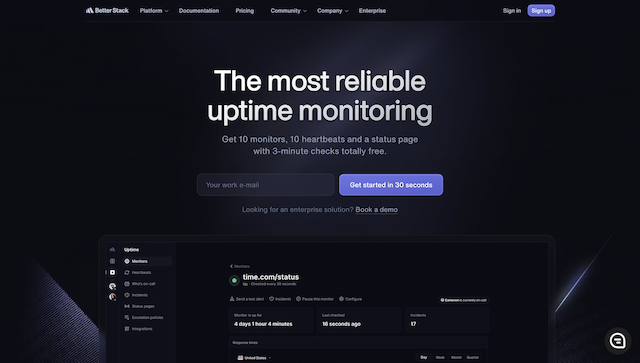Click the Uptime sidebar heading
Screen dimensions: 640x363
point(131,249)
